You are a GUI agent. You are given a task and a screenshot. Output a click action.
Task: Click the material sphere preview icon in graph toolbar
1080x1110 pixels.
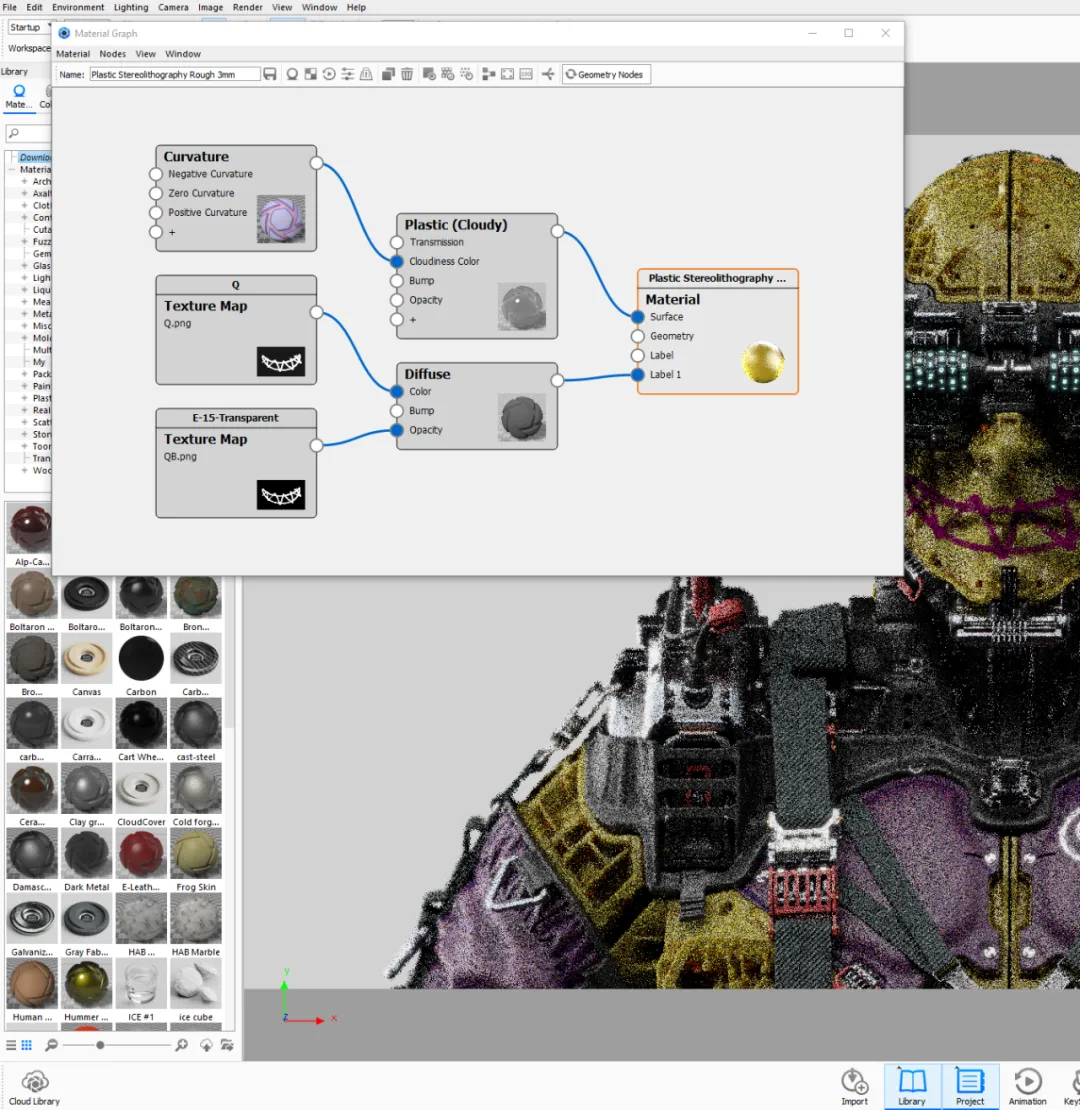click(x=292, y=74)
